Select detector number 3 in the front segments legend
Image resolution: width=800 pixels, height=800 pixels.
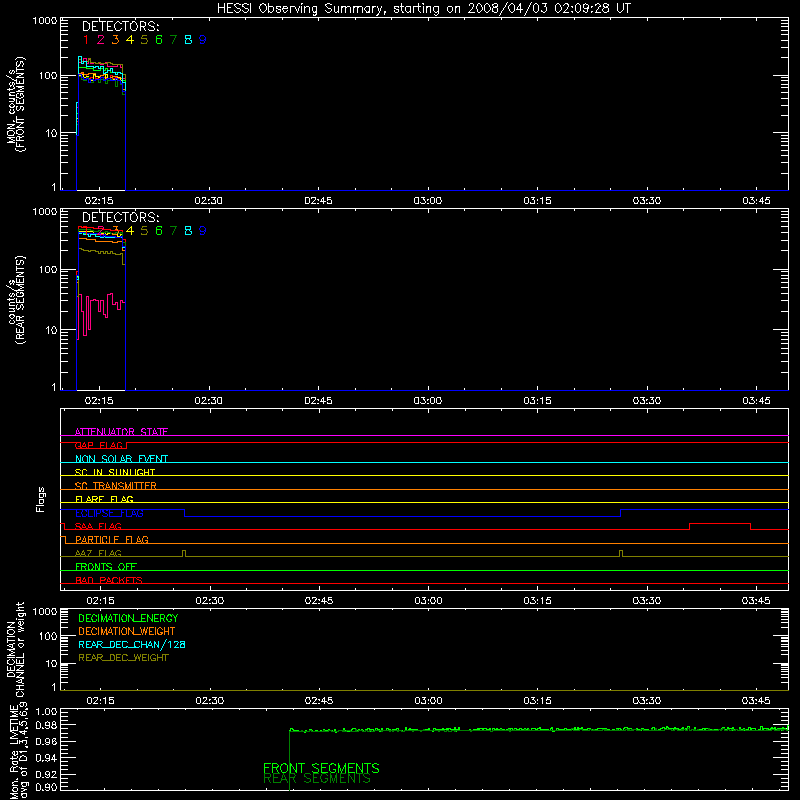pos(115,40)
